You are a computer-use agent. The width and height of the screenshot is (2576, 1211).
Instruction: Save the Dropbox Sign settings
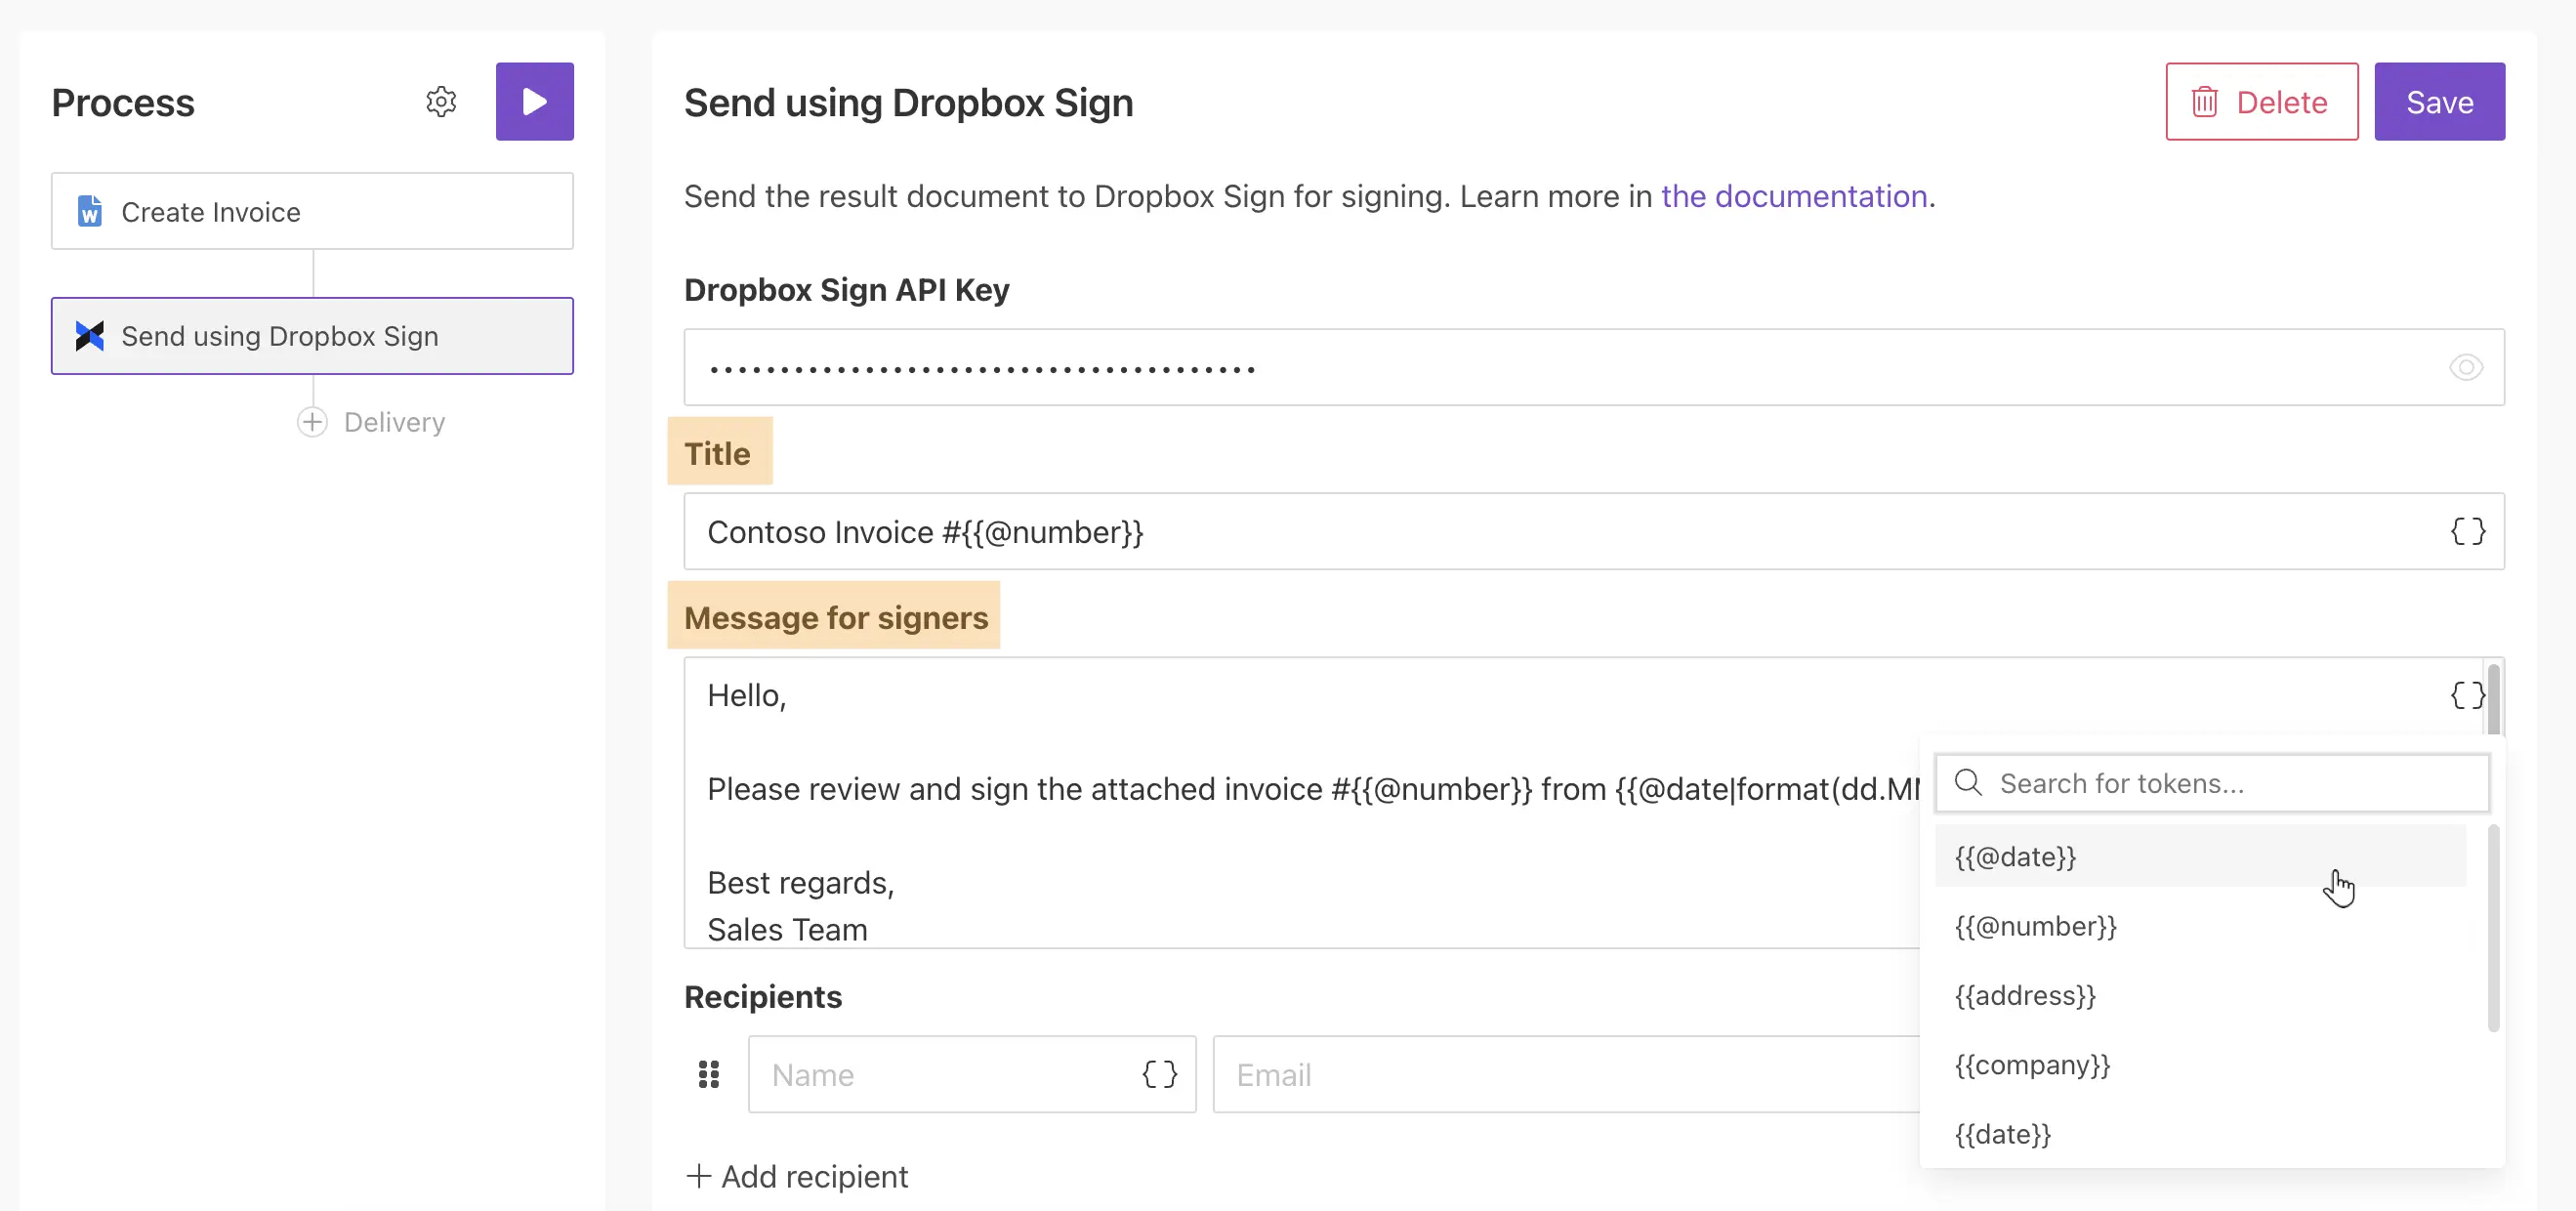2440,102
